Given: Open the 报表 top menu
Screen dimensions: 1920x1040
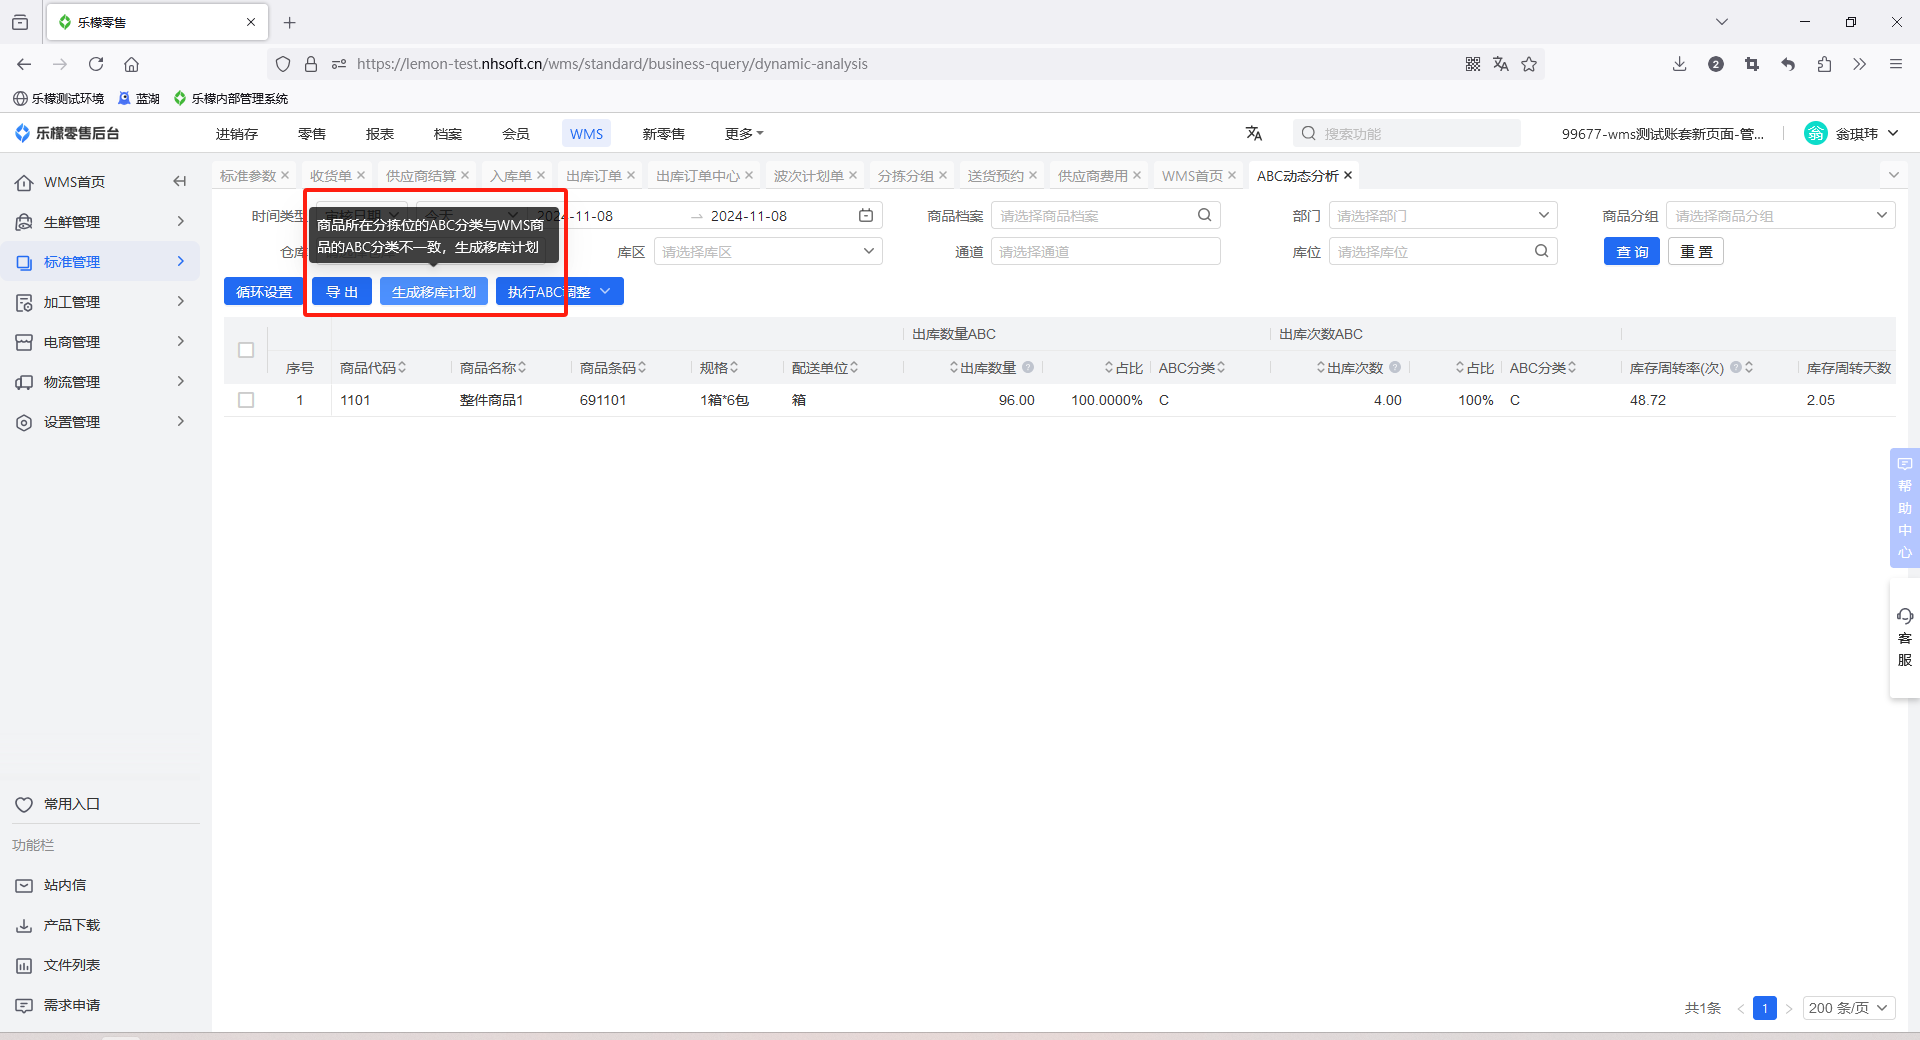Looking at the screenshot, I should point(380,133).
